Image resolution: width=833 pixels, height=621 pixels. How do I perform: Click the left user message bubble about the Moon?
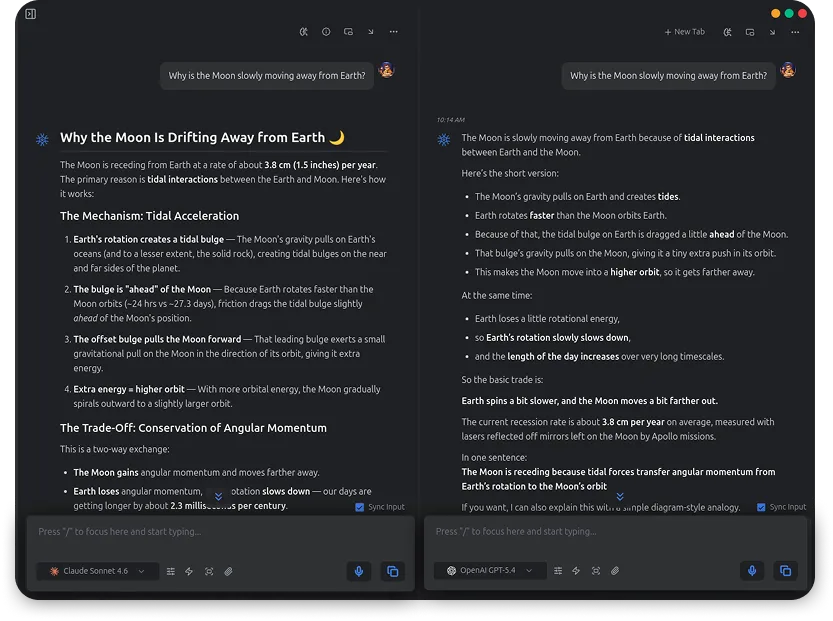(x=267, y=75)
